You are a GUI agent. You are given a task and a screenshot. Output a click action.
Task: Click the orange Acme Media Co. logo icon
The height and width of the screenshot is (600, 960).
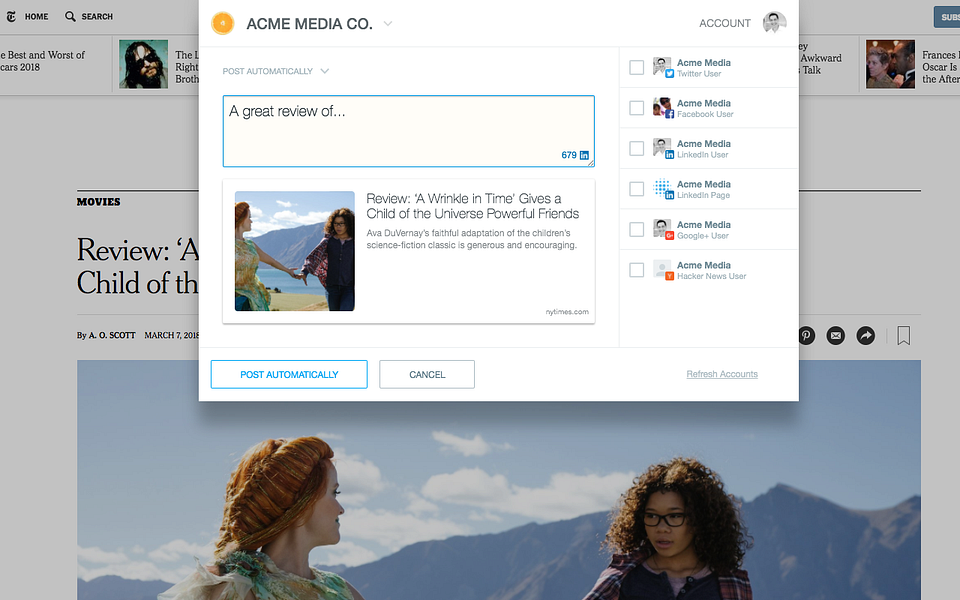[x=223, y=23]
